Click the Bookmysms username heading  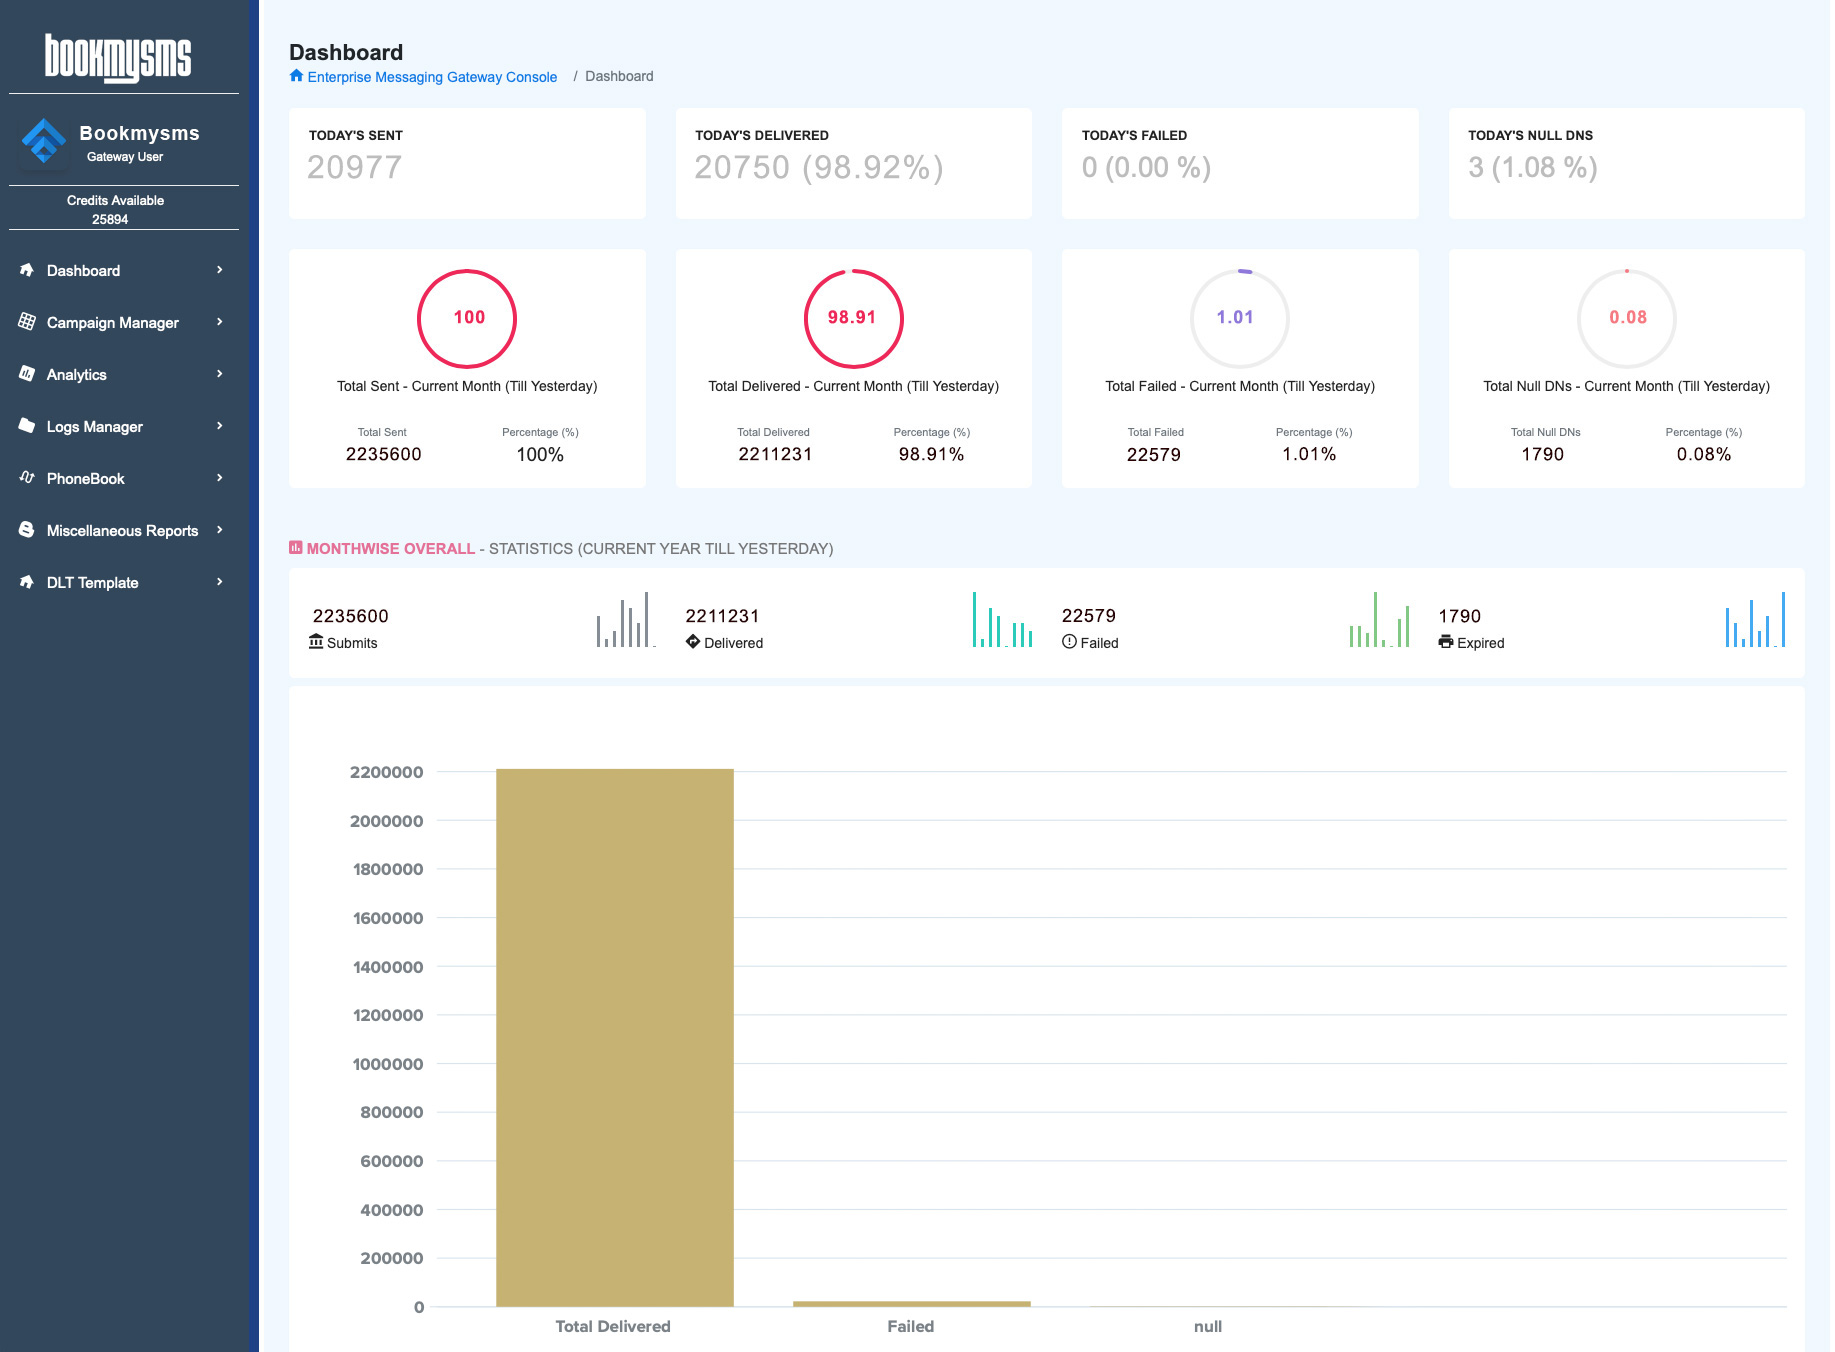[139, 133]
